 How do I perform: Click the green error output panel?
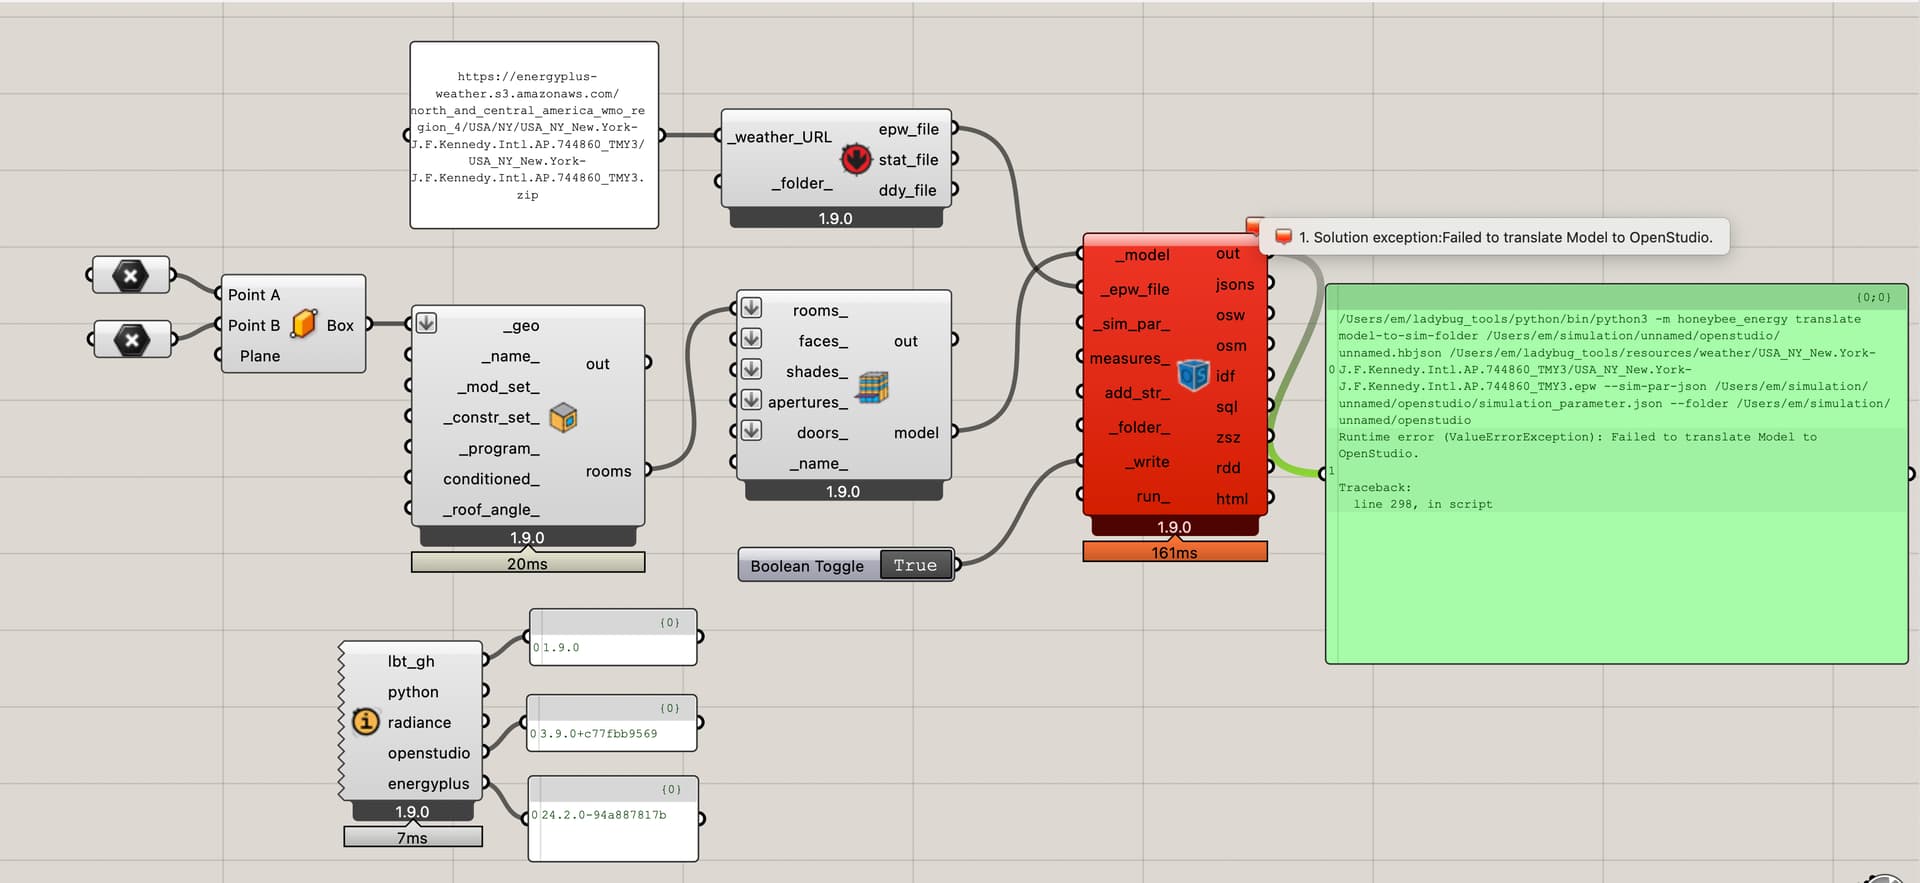click(1617, 474)
